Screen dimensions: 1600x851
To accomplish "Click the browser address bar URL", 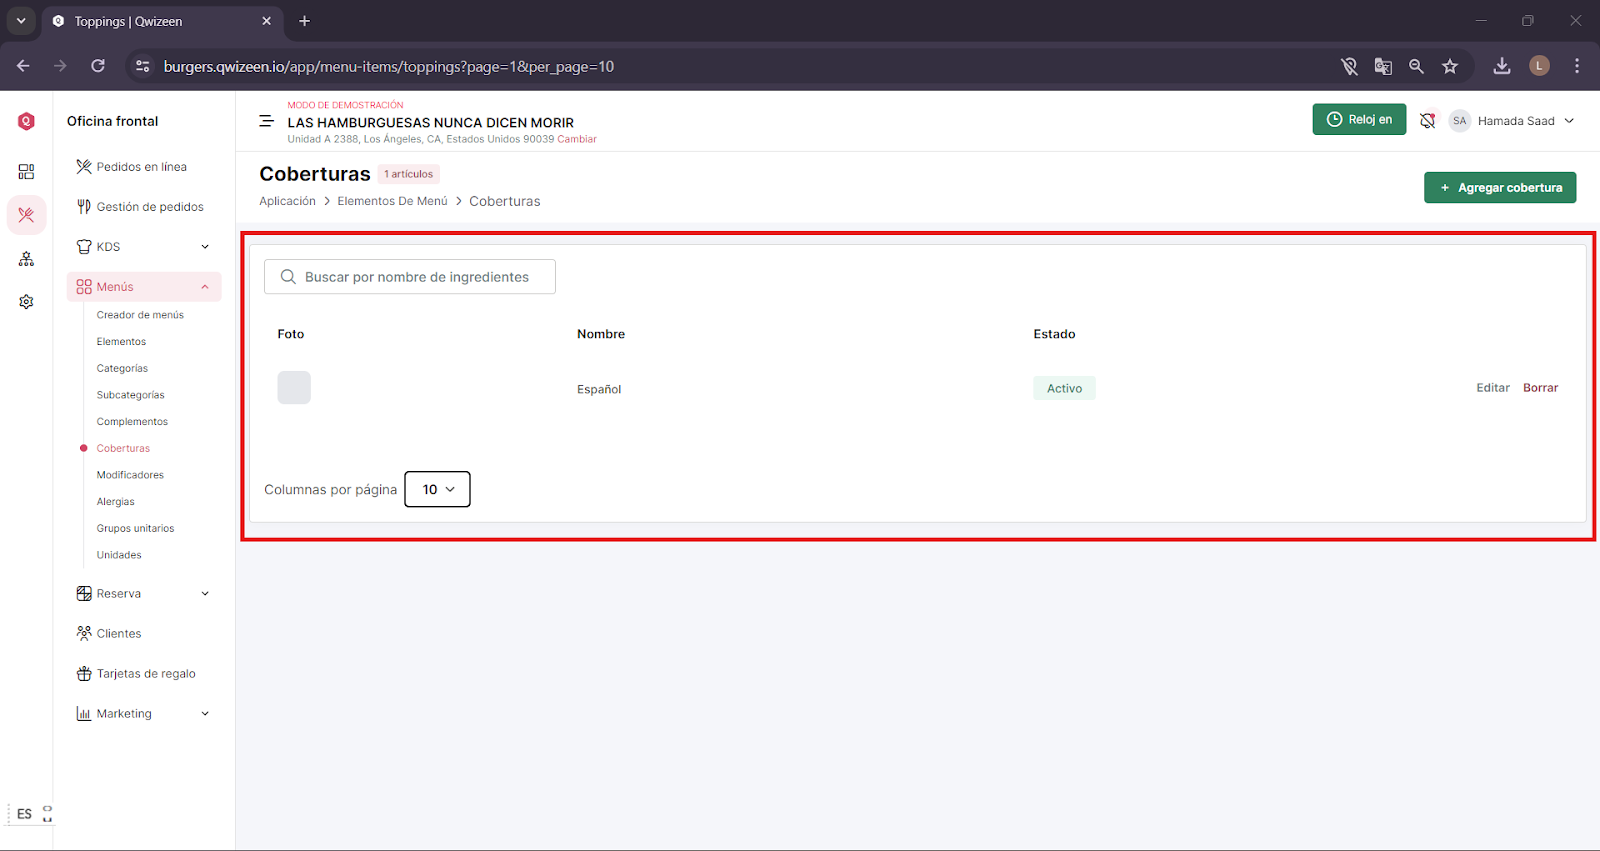I will [x=389, y=66].
